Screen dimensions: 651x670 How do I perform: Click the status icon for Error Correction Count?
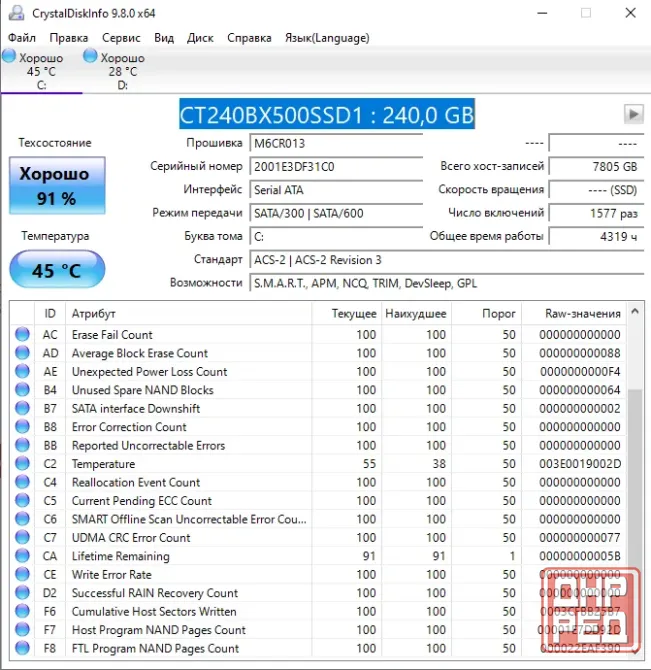click(x=22, y=426)
